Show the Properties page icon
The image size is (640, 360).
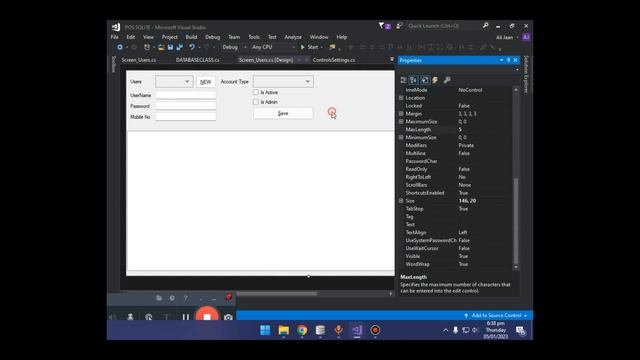point(424,80)
